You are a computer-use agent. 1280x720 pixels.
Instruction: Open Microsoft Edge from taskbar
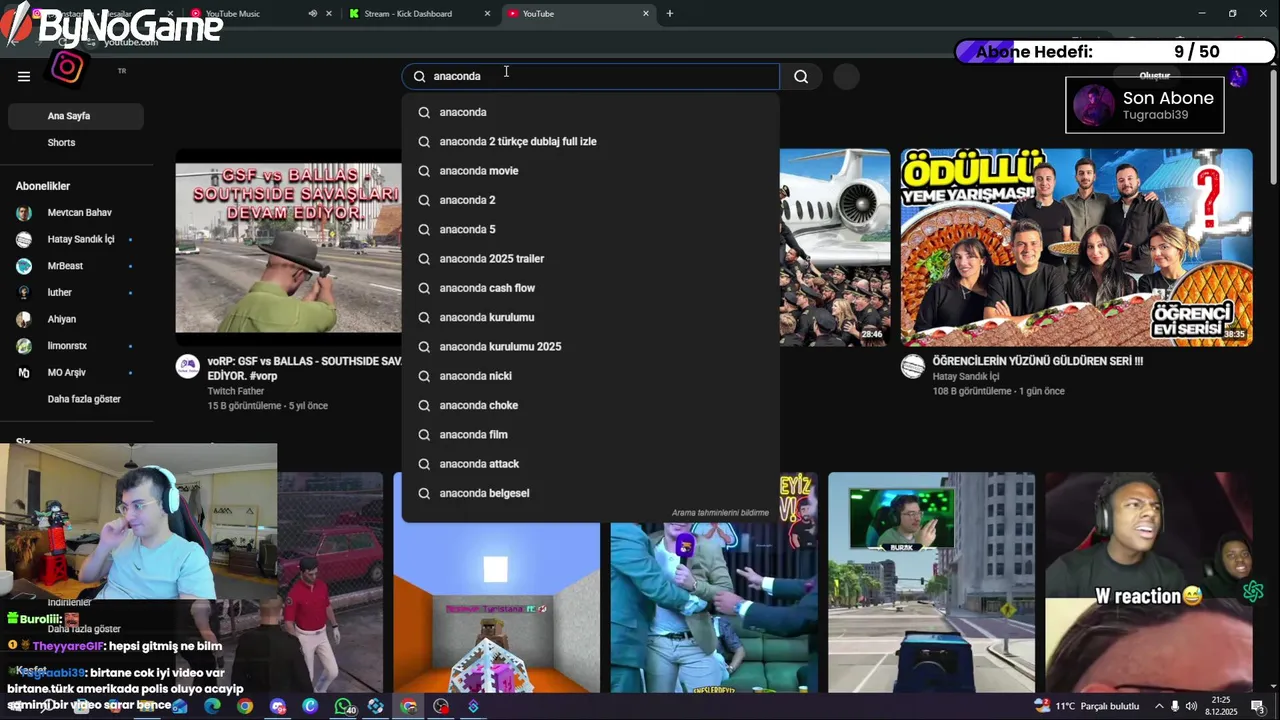(x=212, y=706)
